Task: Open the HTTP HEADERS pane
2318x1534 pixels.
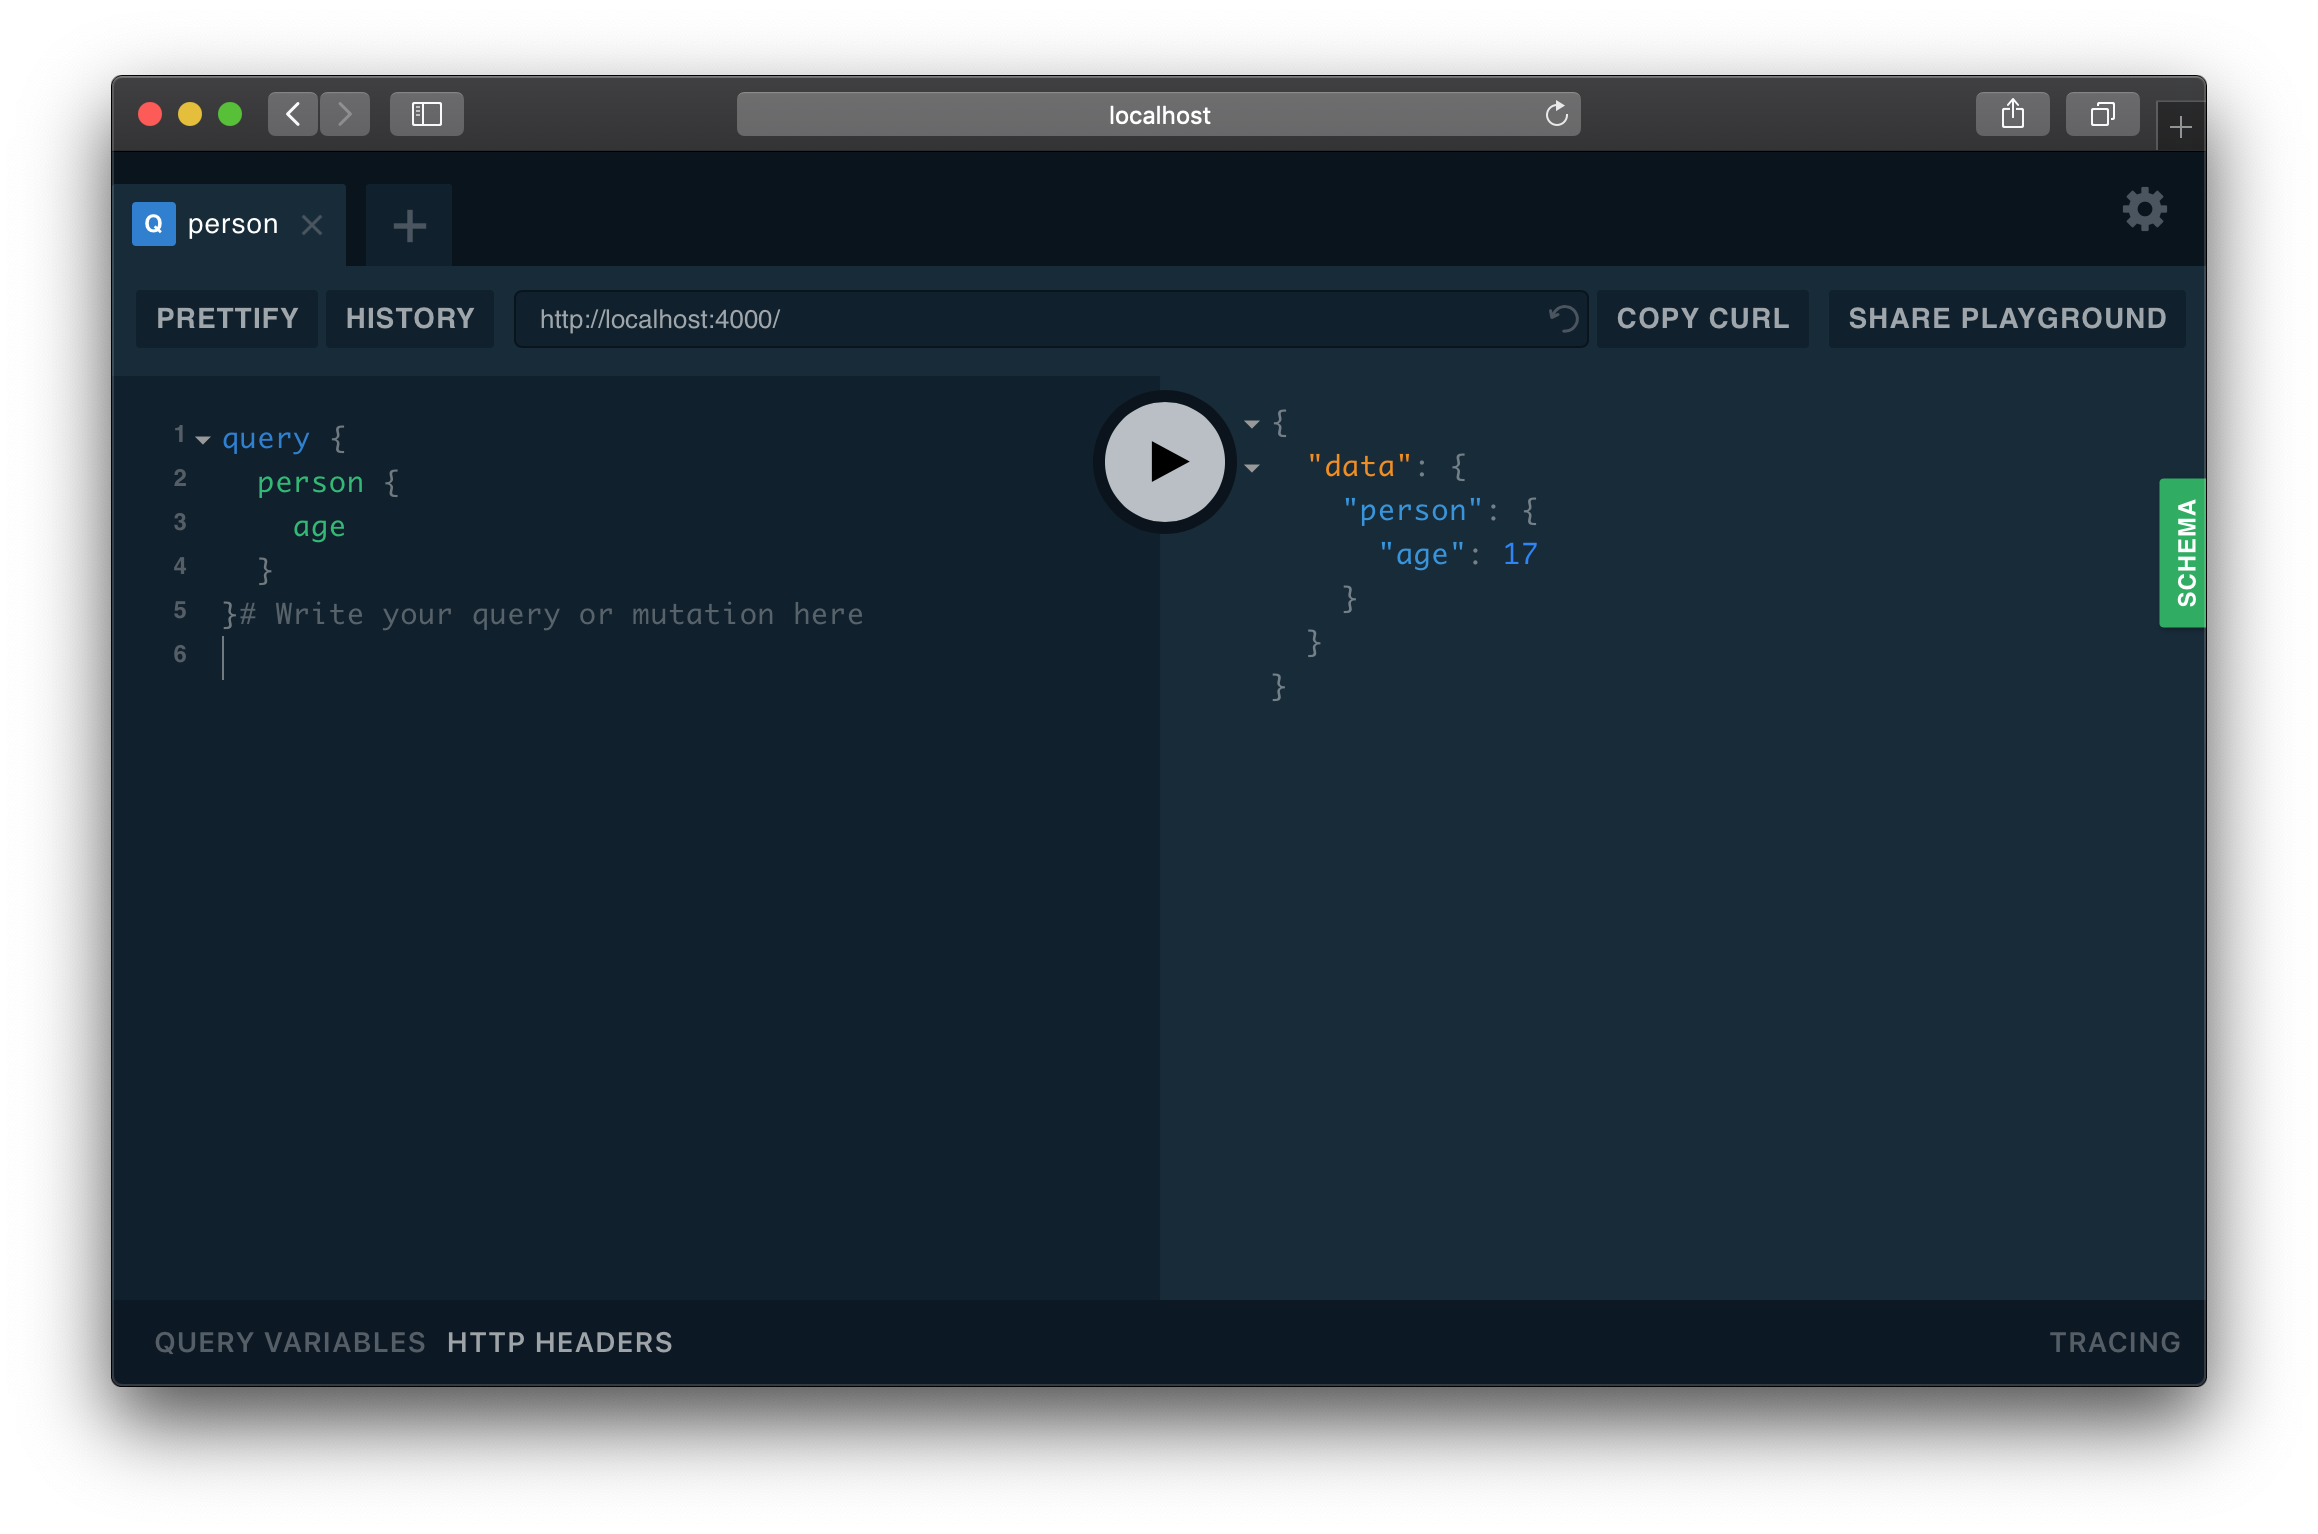Action: point(560,1342)
